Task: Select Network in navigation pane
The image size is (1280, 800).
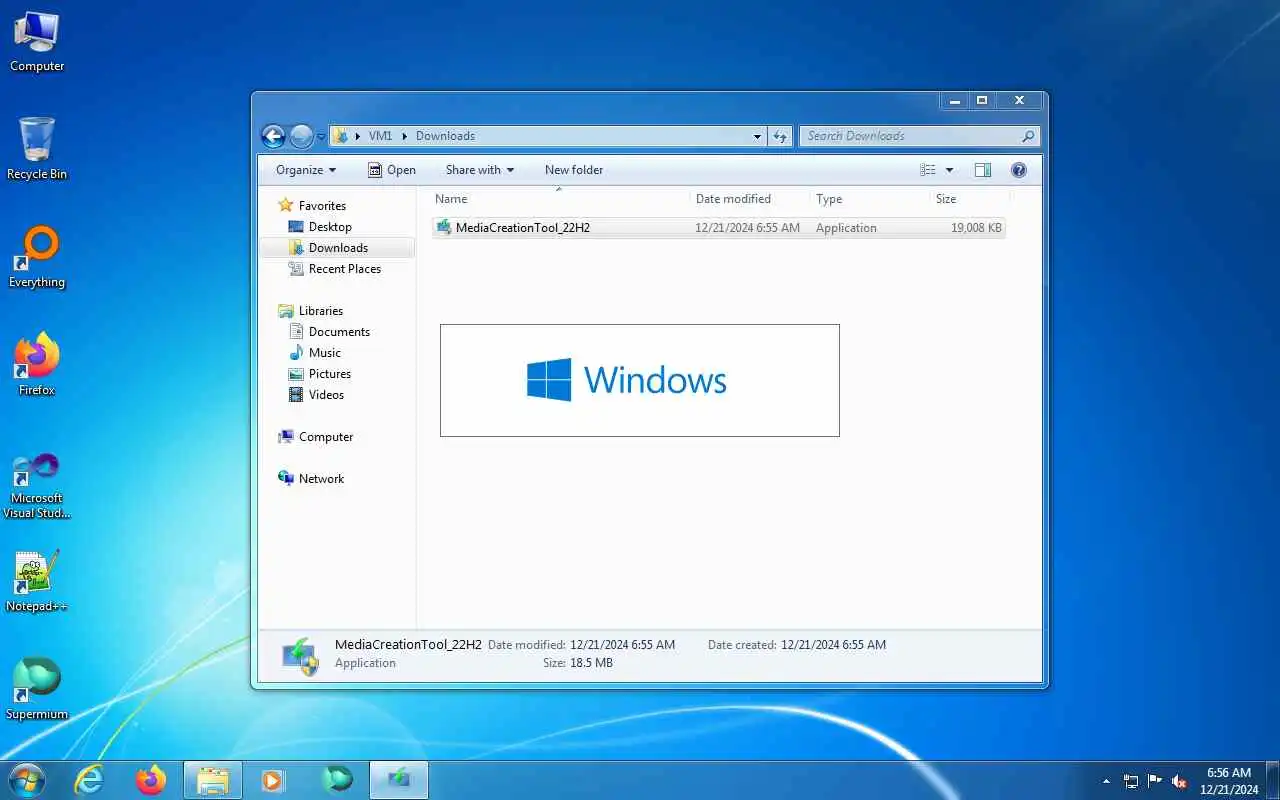Action: tap(321, 479)
